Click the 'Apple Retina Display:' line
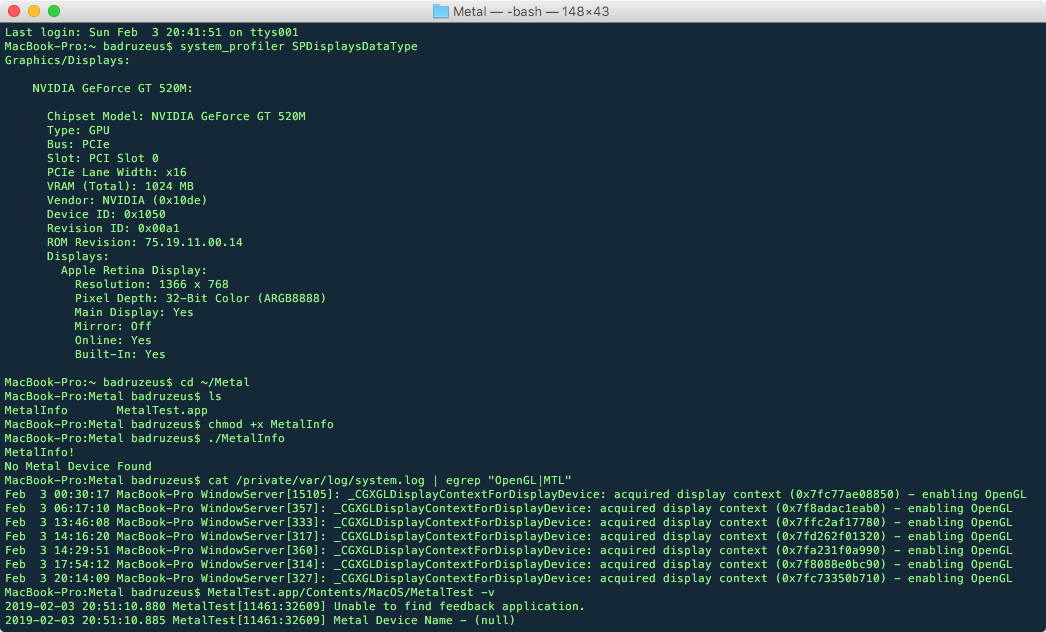 [x=134, y=270]
